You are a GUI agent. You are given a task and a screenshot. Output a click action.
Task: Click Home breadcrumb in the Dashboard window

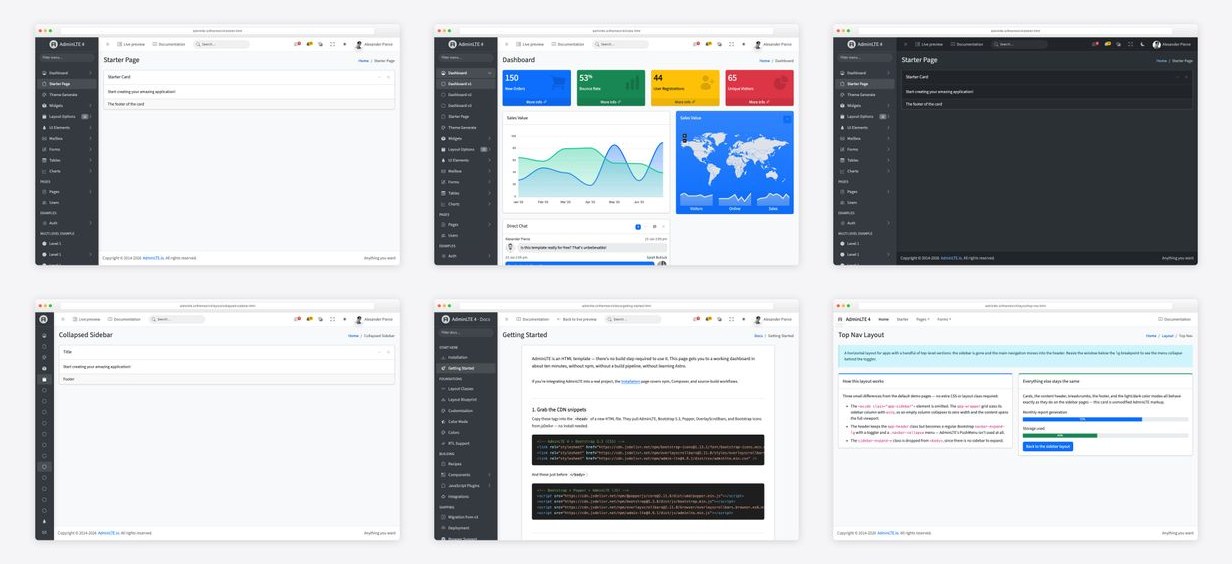click(x=764, y=61)
